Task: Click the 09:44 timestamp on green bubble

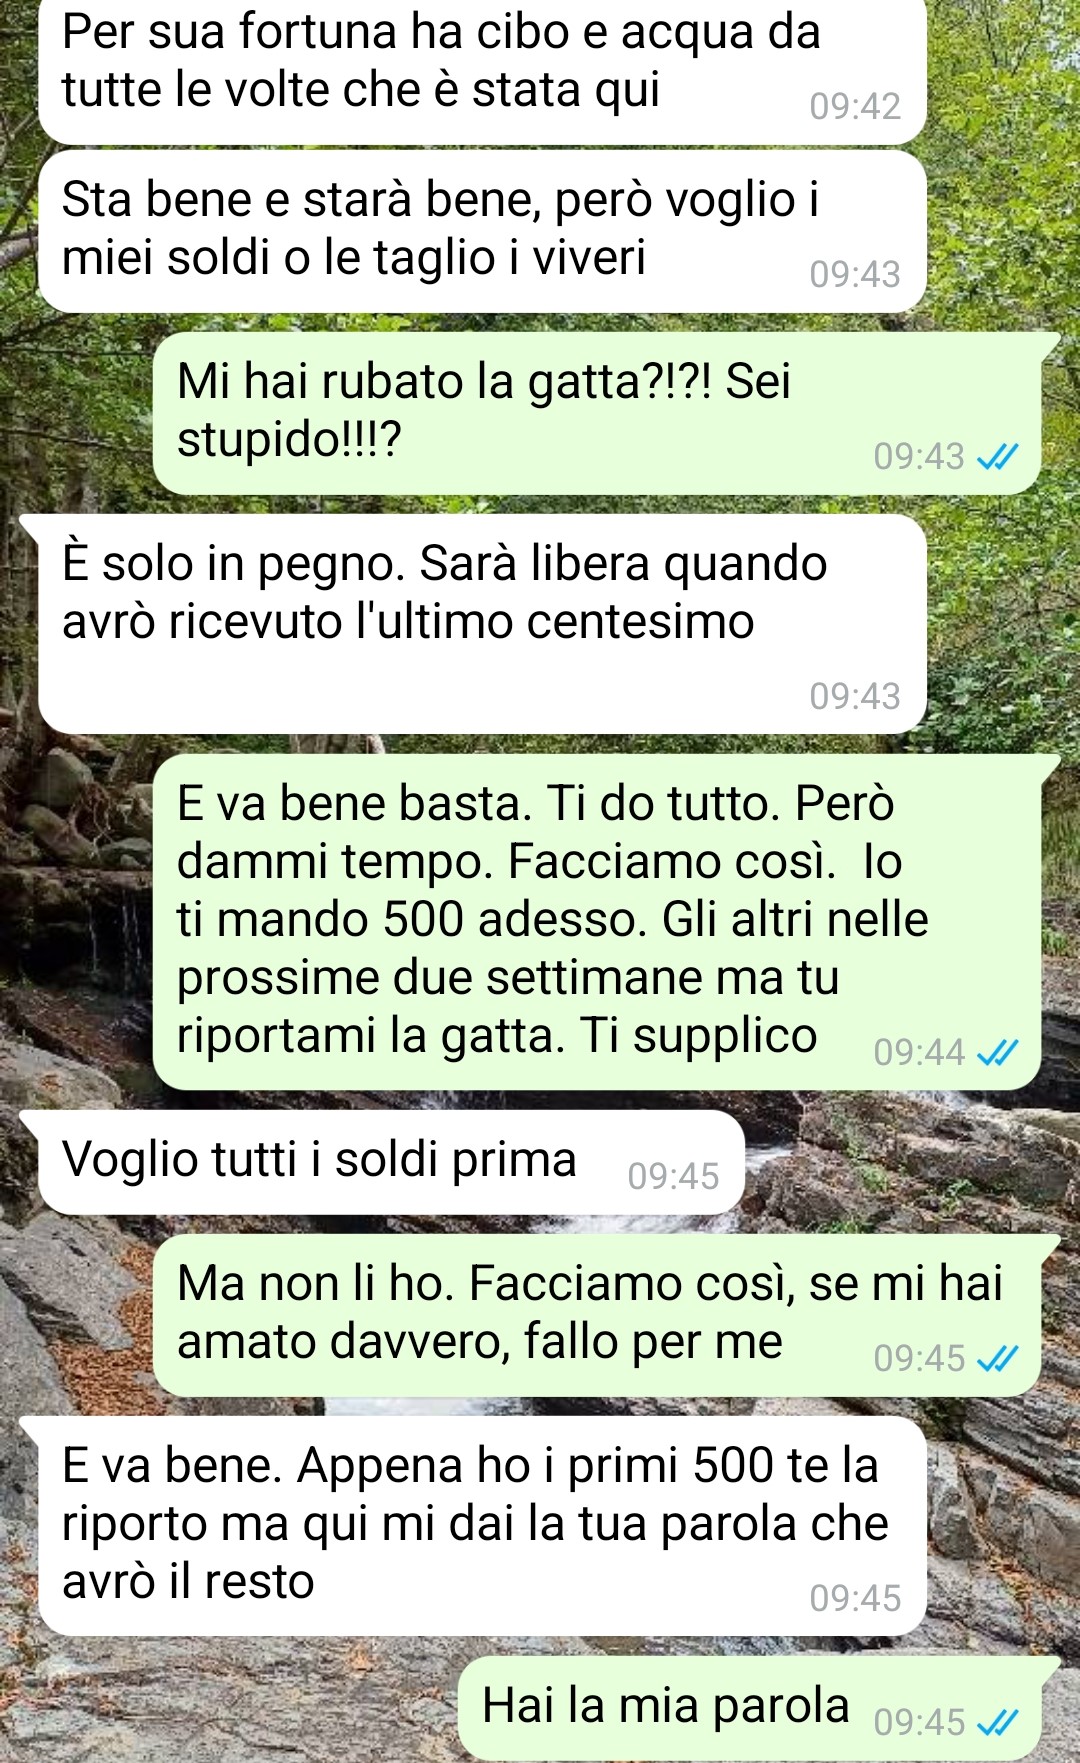Action: (919, 1052)
